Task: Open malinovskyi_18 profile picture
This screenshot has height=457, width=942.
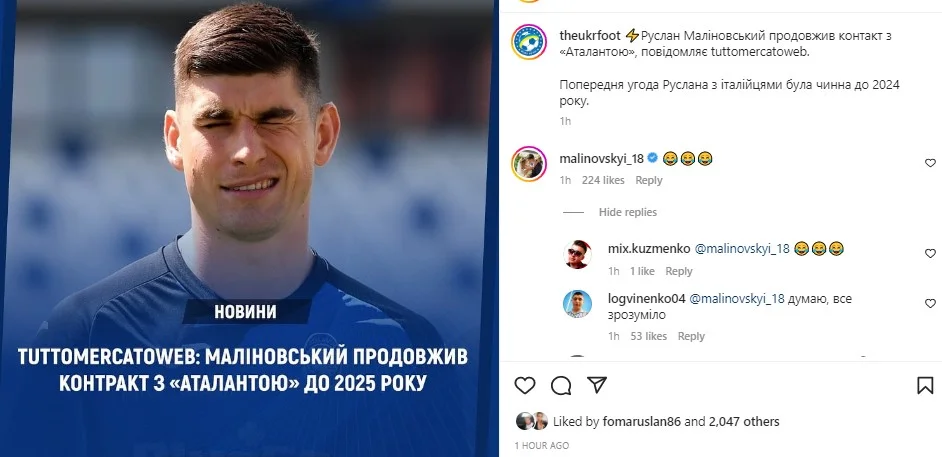Action: [529, 164]
